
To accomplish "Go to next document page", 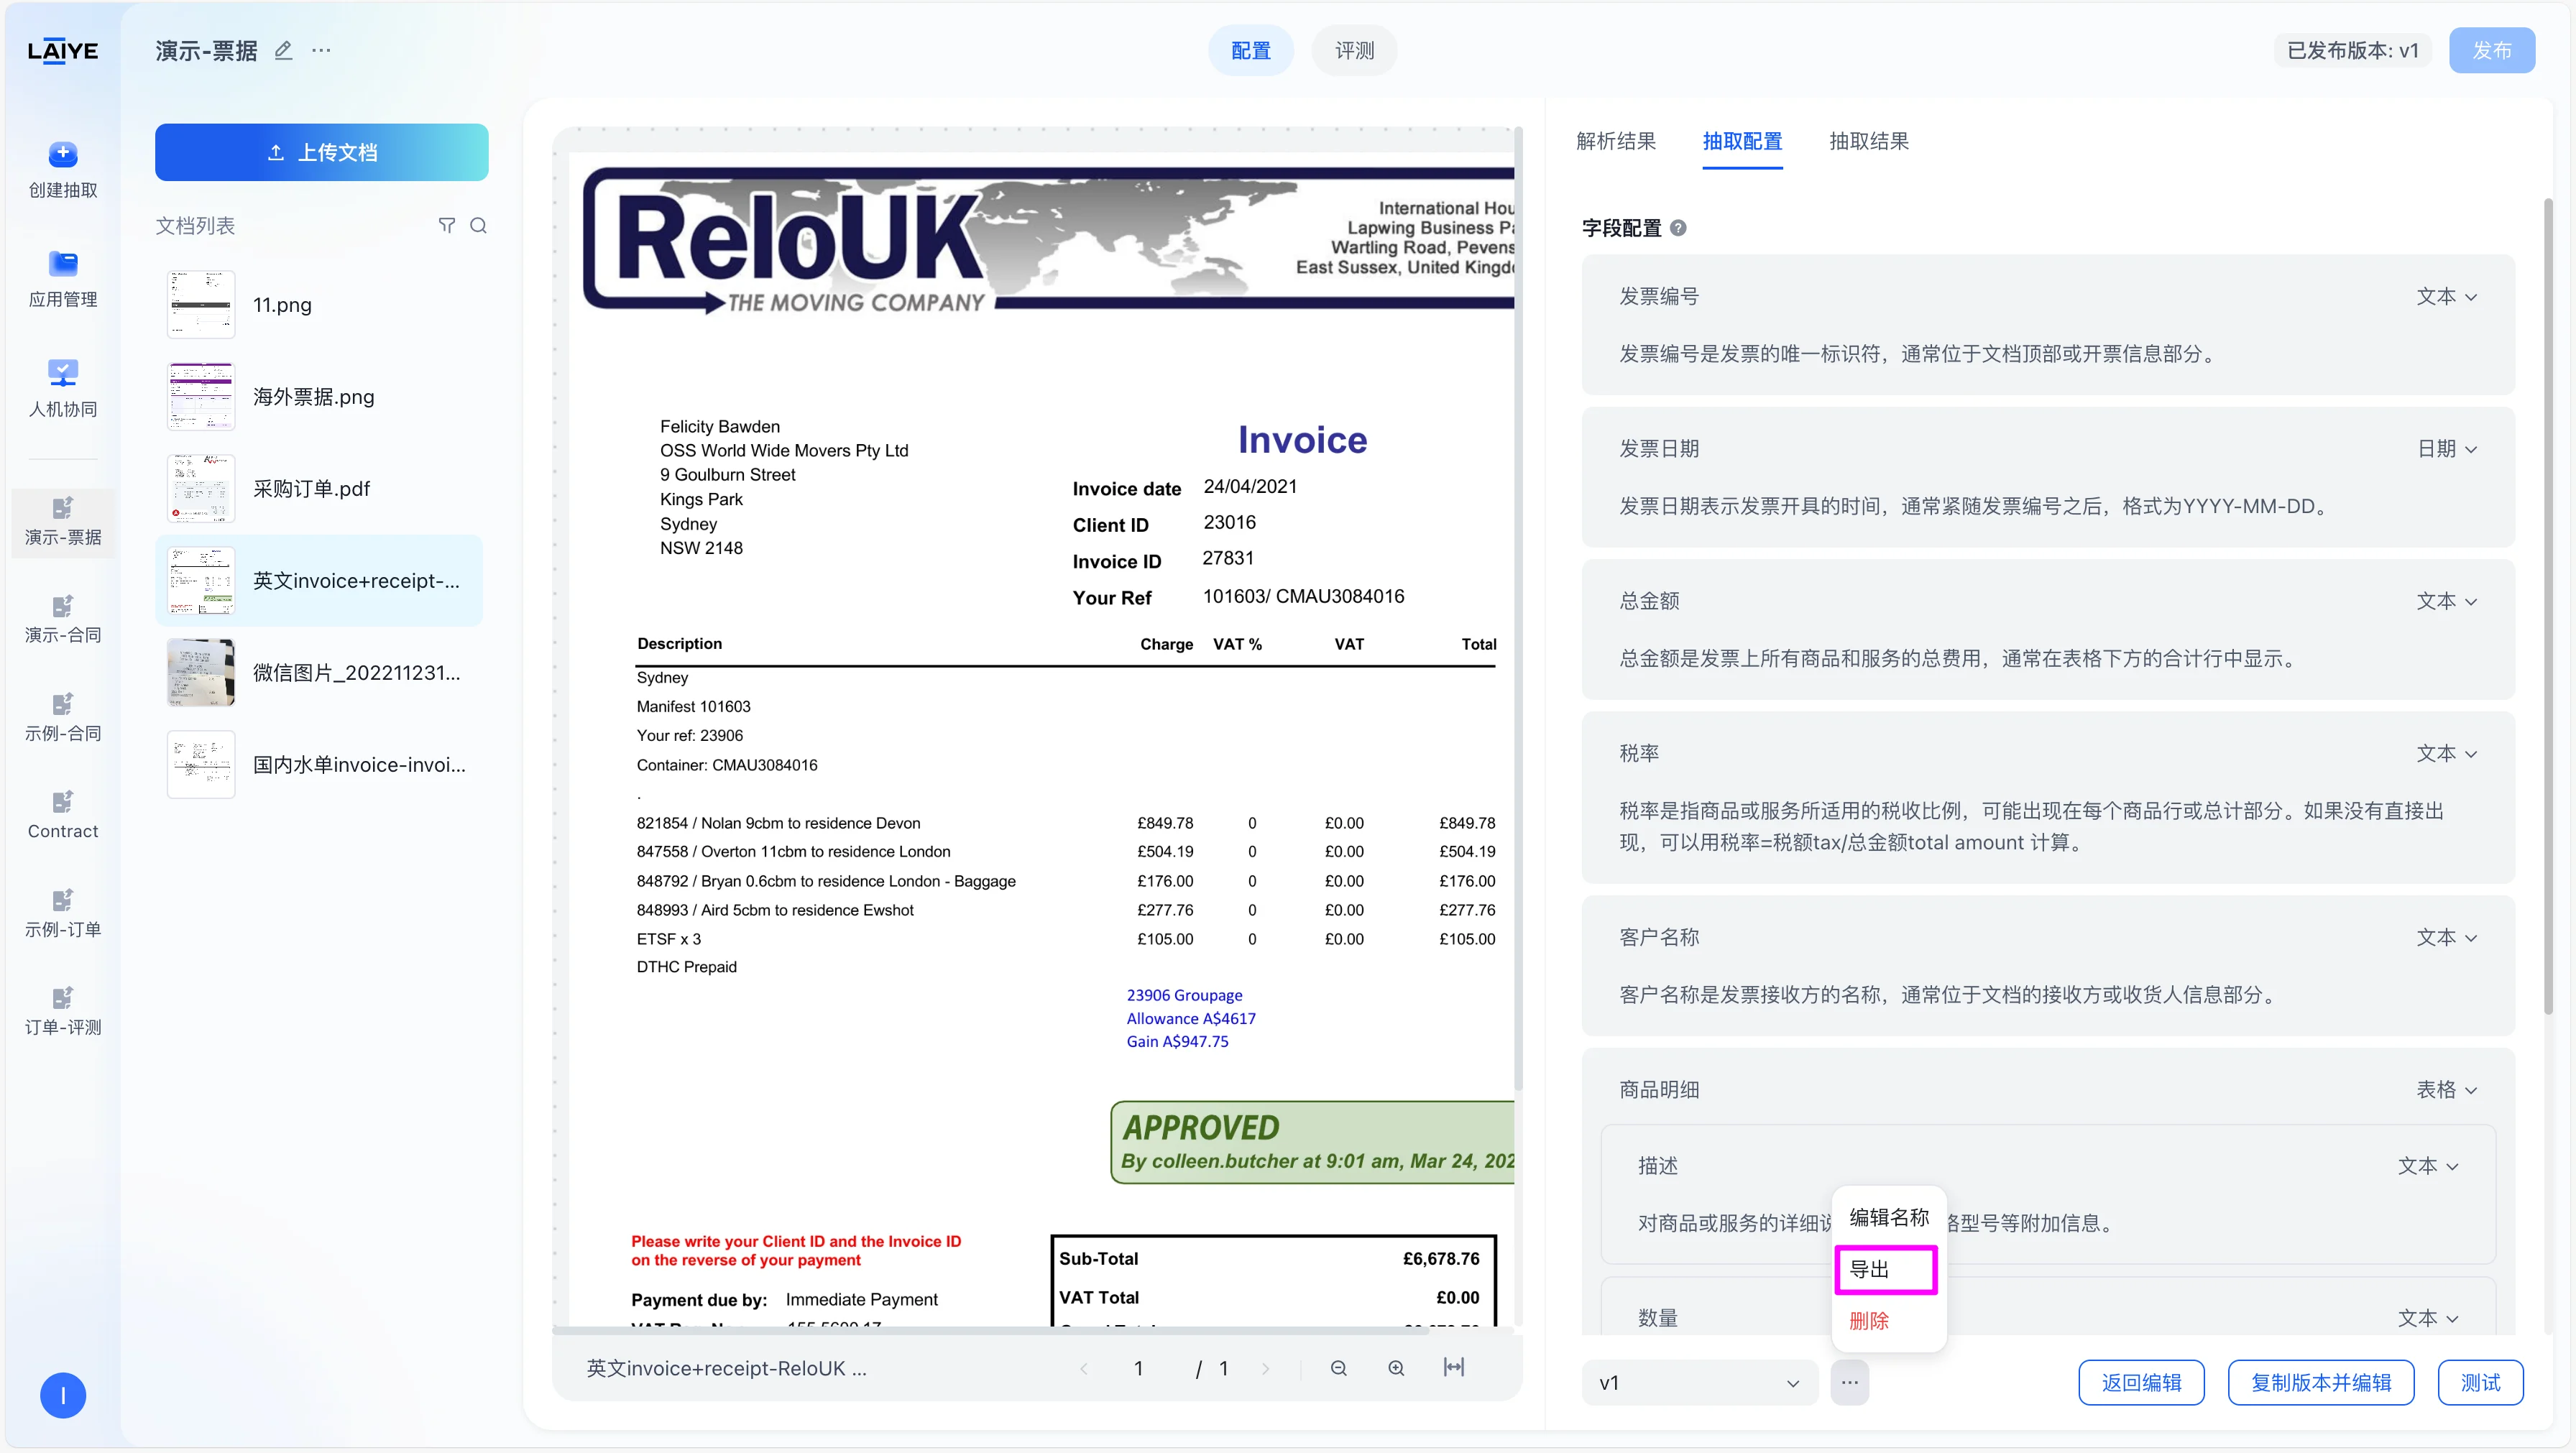I will click(1265, 1368).
